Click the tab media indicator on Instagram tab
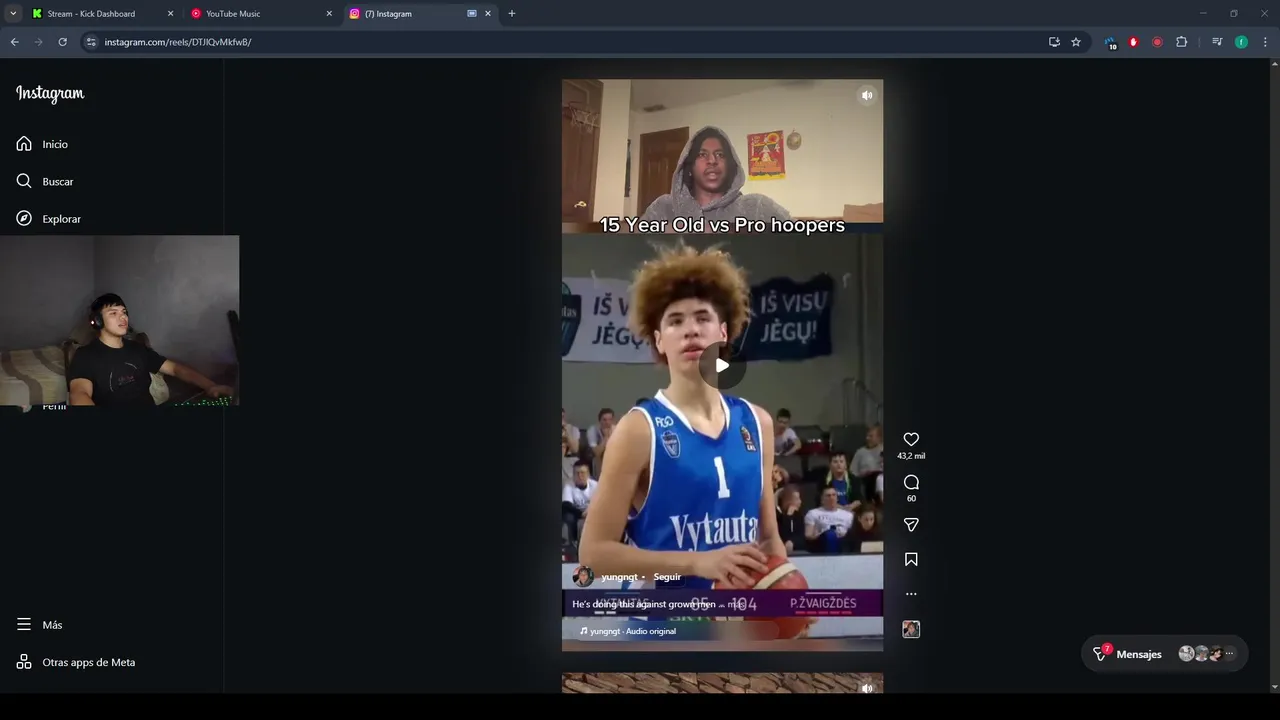Screen dimensions: 1280x720 [472, 14]
